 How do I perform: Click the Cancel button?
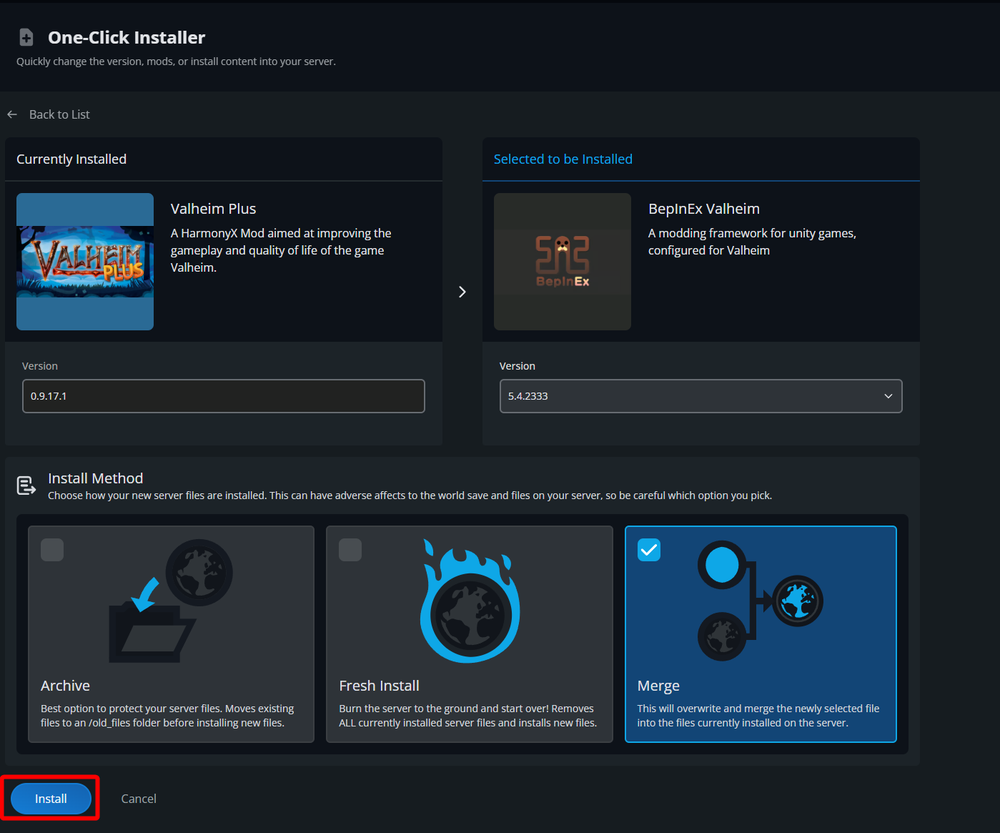click(x=138, y=799)
